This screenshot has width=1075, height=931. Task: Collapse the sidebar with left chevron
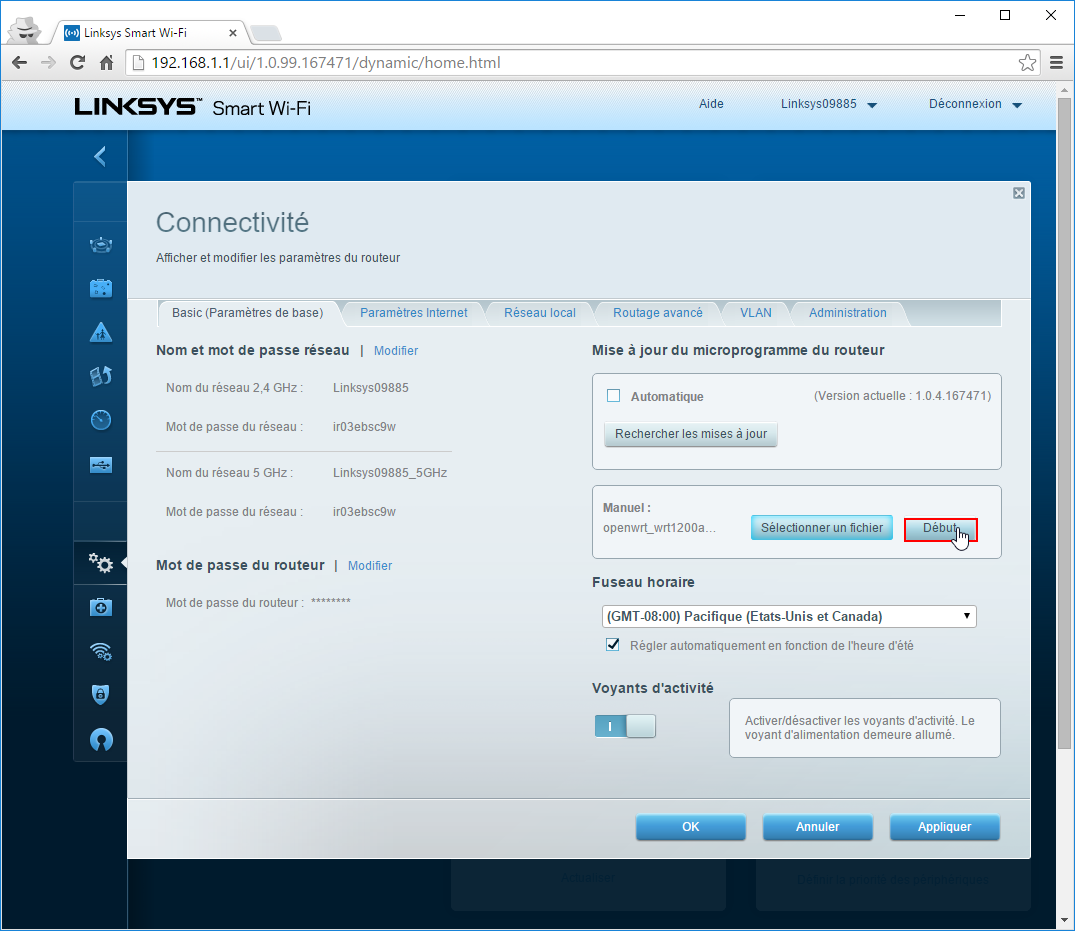[x=100, y=156]
